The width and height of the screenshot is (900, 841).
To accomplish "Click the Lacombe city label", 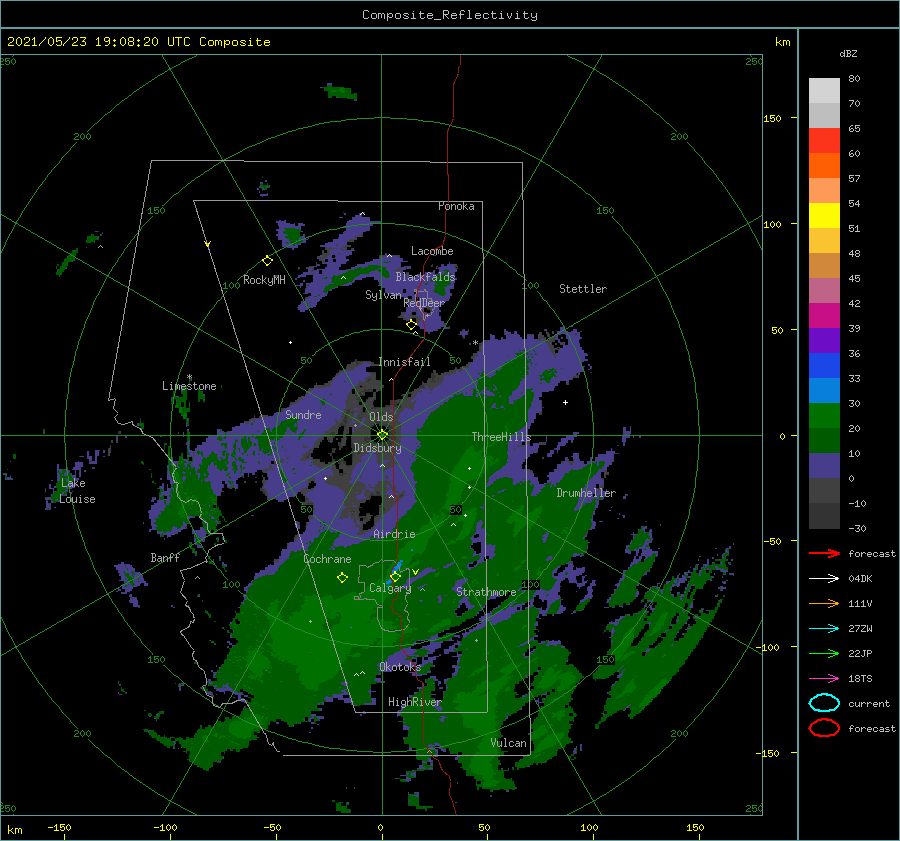I will (432, 251).
